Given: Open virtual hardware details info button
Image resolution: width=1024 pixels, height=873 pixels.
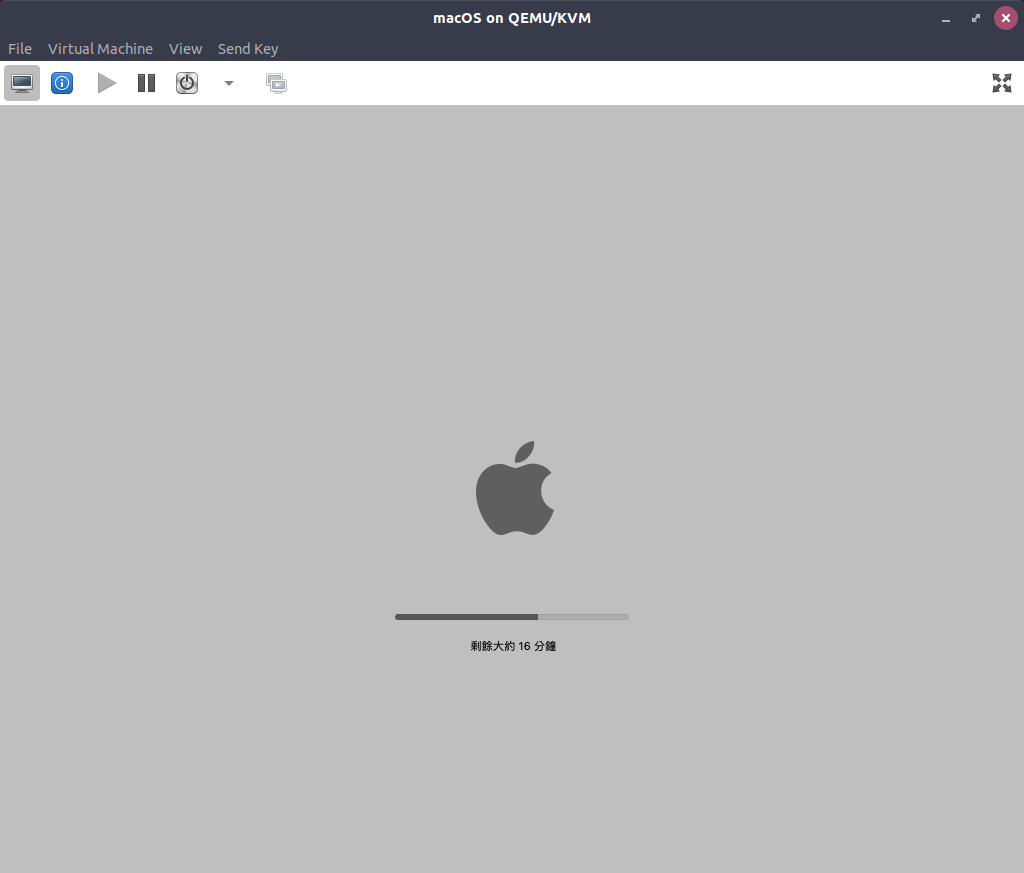Looking at the screenshot, I should 62,83.
